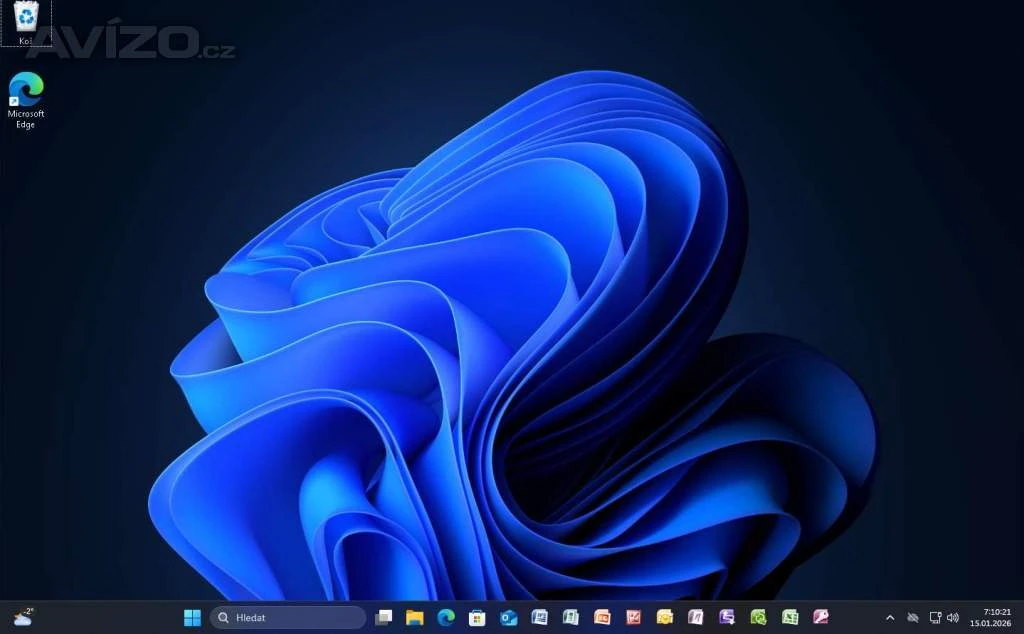The width and height of the screenshot is (1024, 634).
Task: Select the Microsoft Edge desktop shortcut
Action: click(x=26, y=99)
